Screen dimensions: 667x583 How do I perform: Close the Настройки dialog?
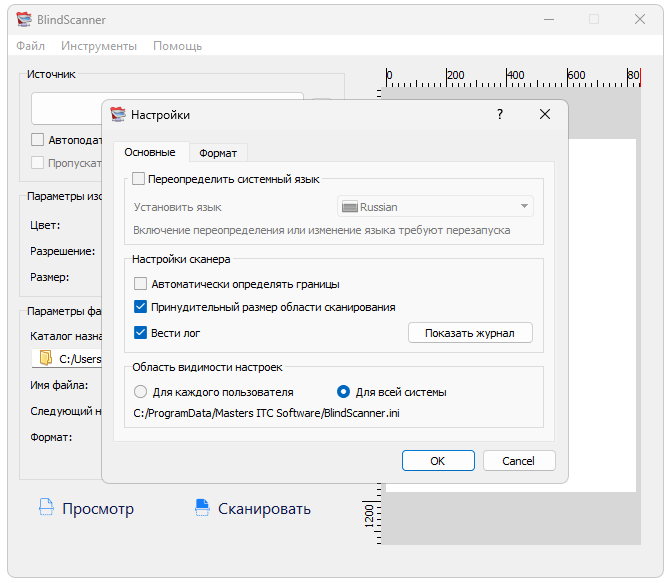pos(545,114)
